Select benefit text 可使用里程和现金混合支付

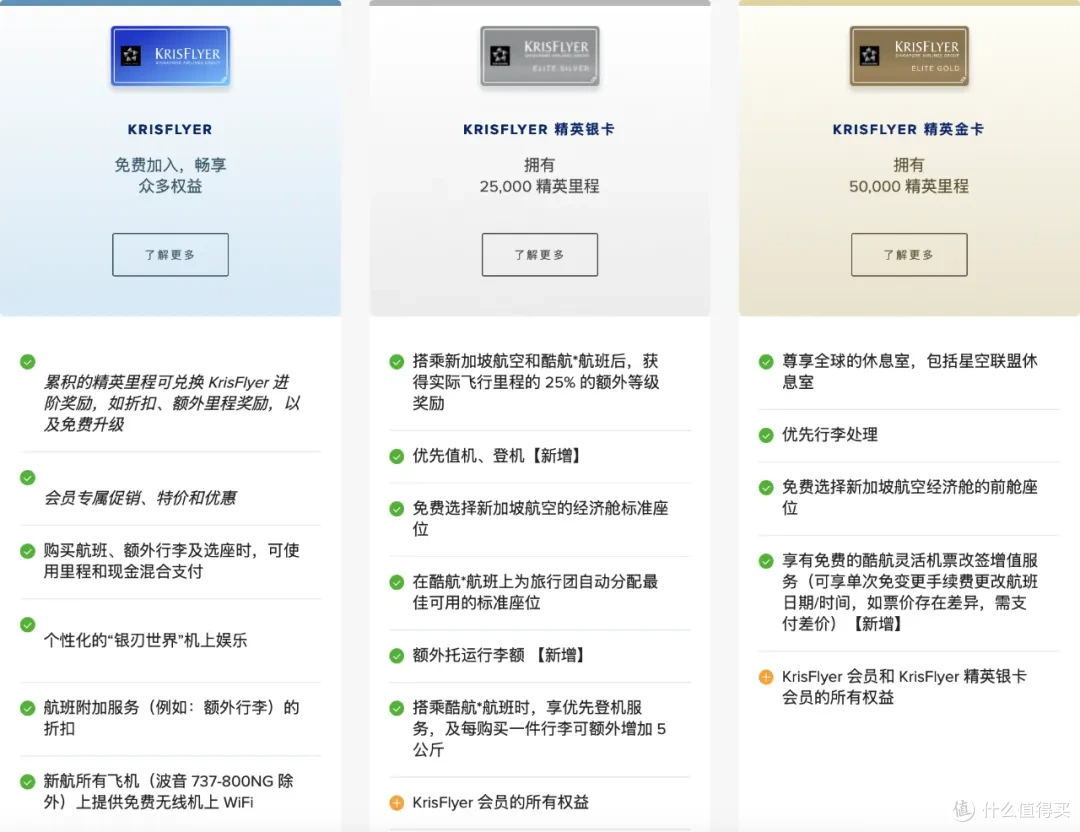(172, 561)
